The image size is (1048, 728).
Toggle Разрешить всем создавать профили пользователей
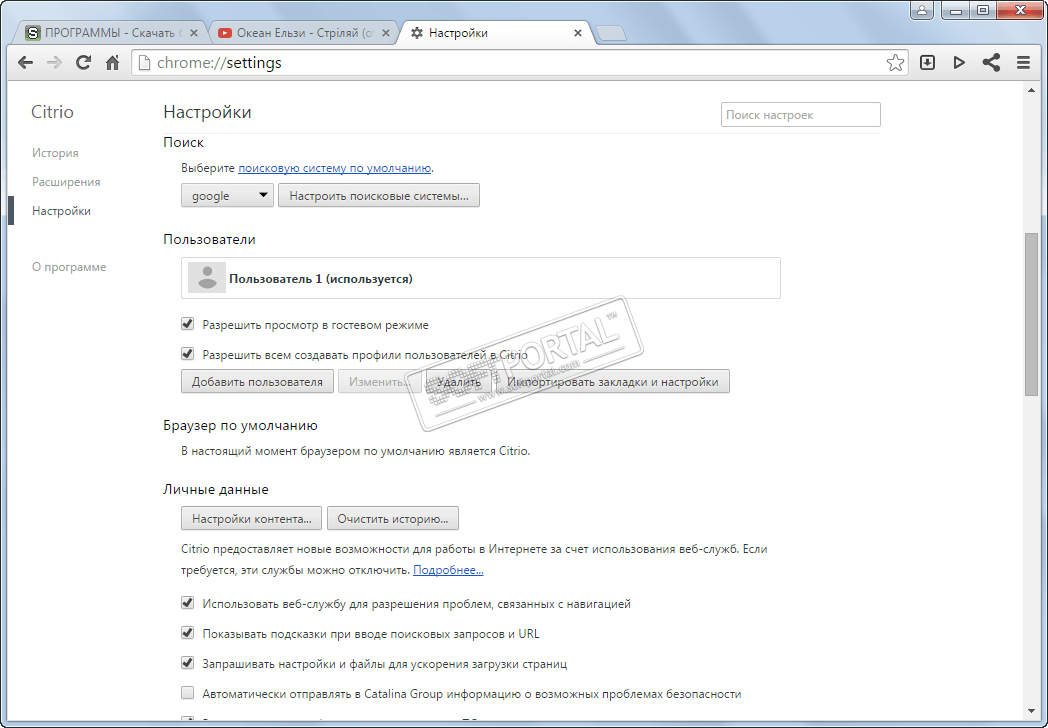pos(187,354)
